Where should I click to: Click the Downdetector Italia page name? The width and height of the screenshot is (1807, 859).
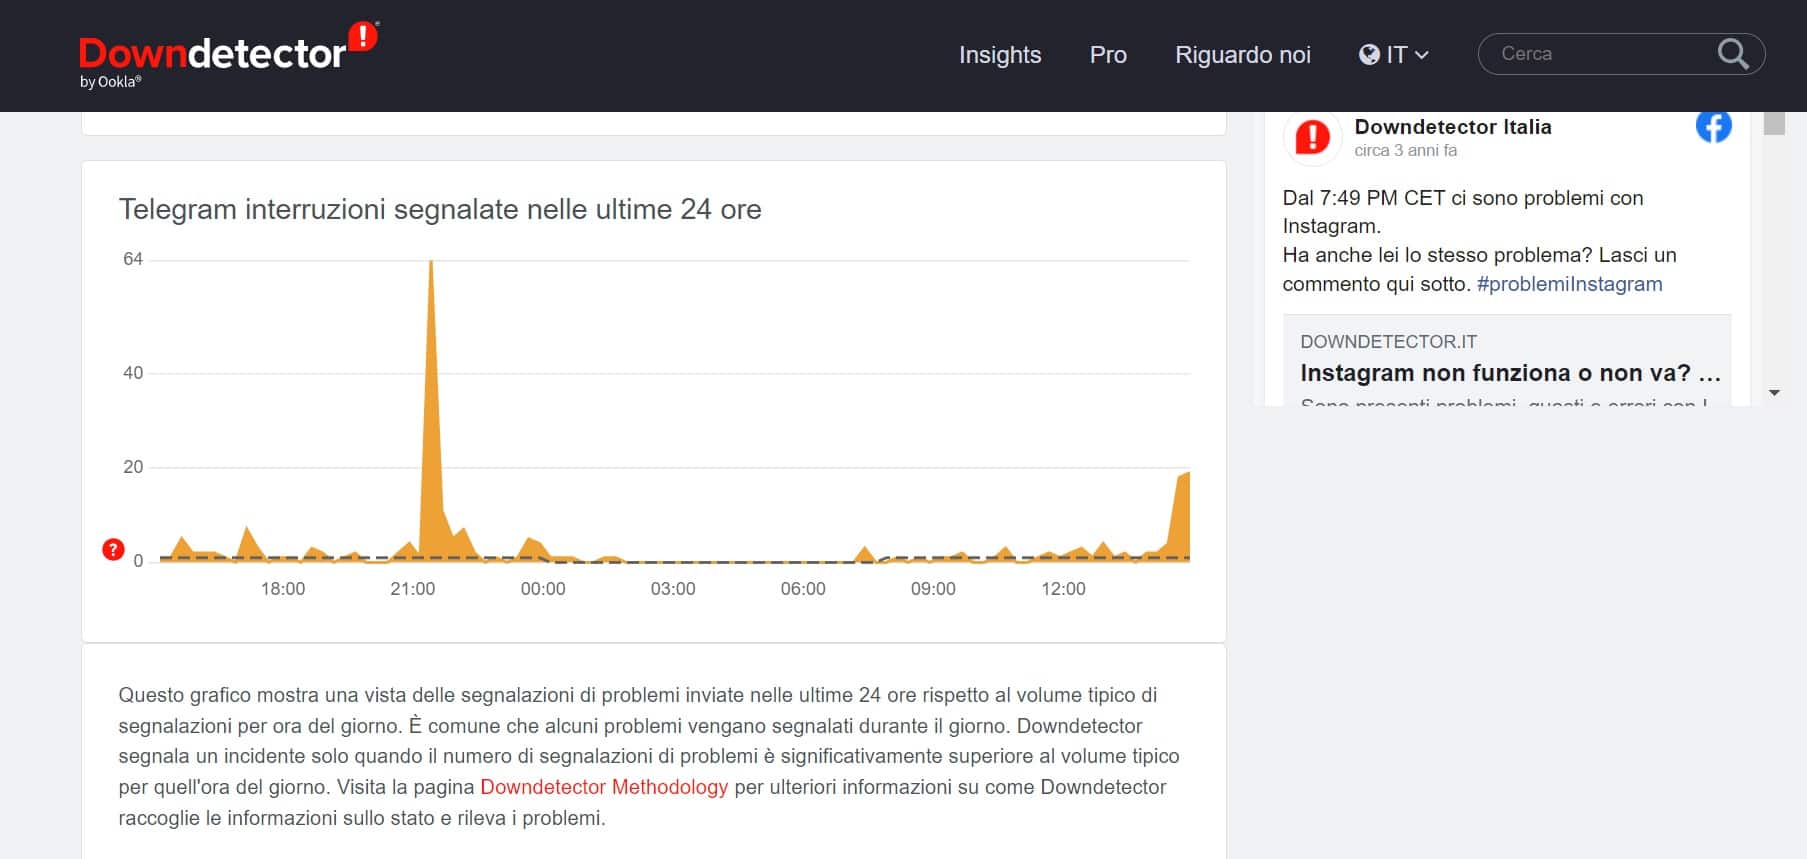[1452, 127]
